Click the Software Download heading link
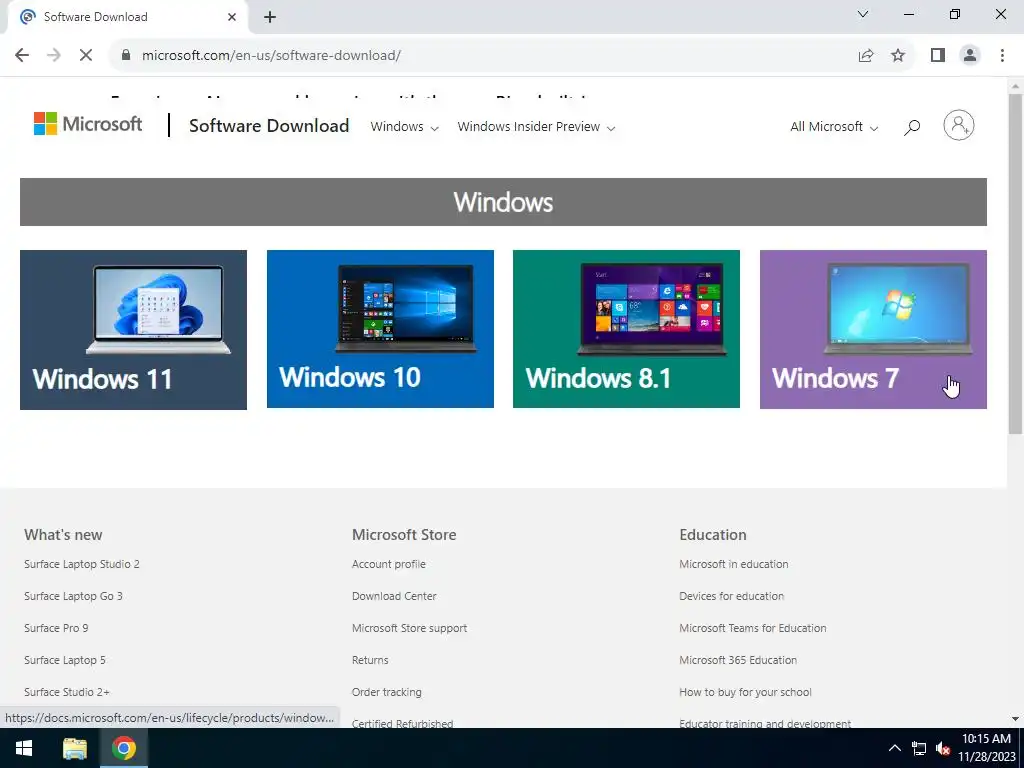Image resolution: width=1024 pixels, height=768 pixels. [x=269, y=125]
